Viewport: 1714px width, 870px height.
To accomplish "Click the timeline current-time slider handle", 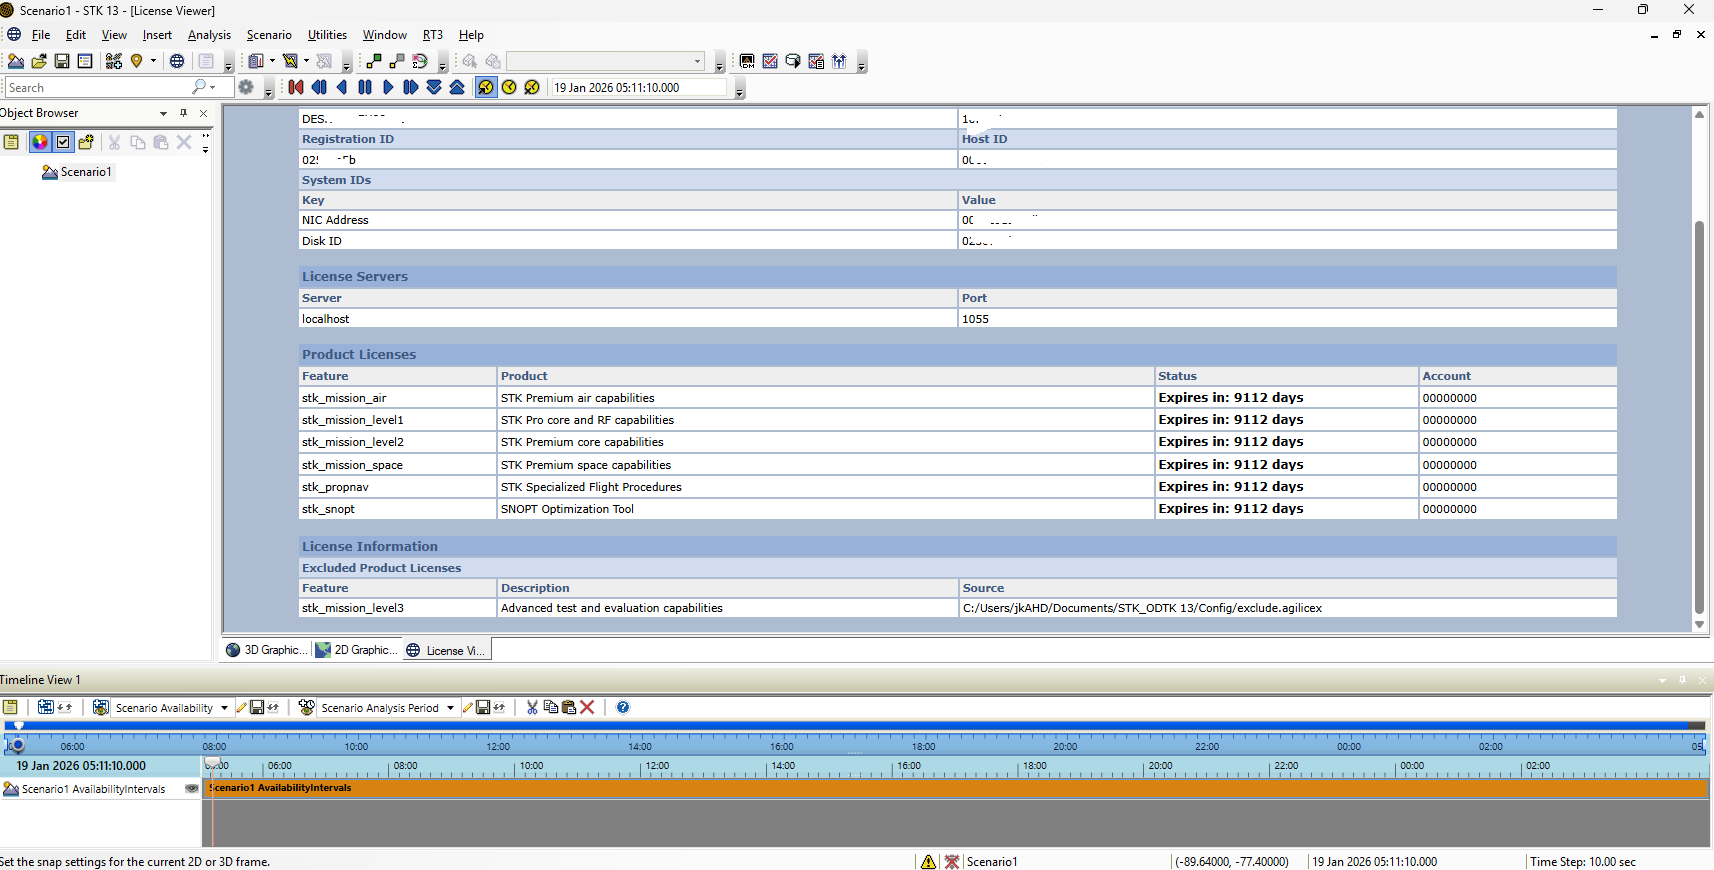I will click(212, 763).
